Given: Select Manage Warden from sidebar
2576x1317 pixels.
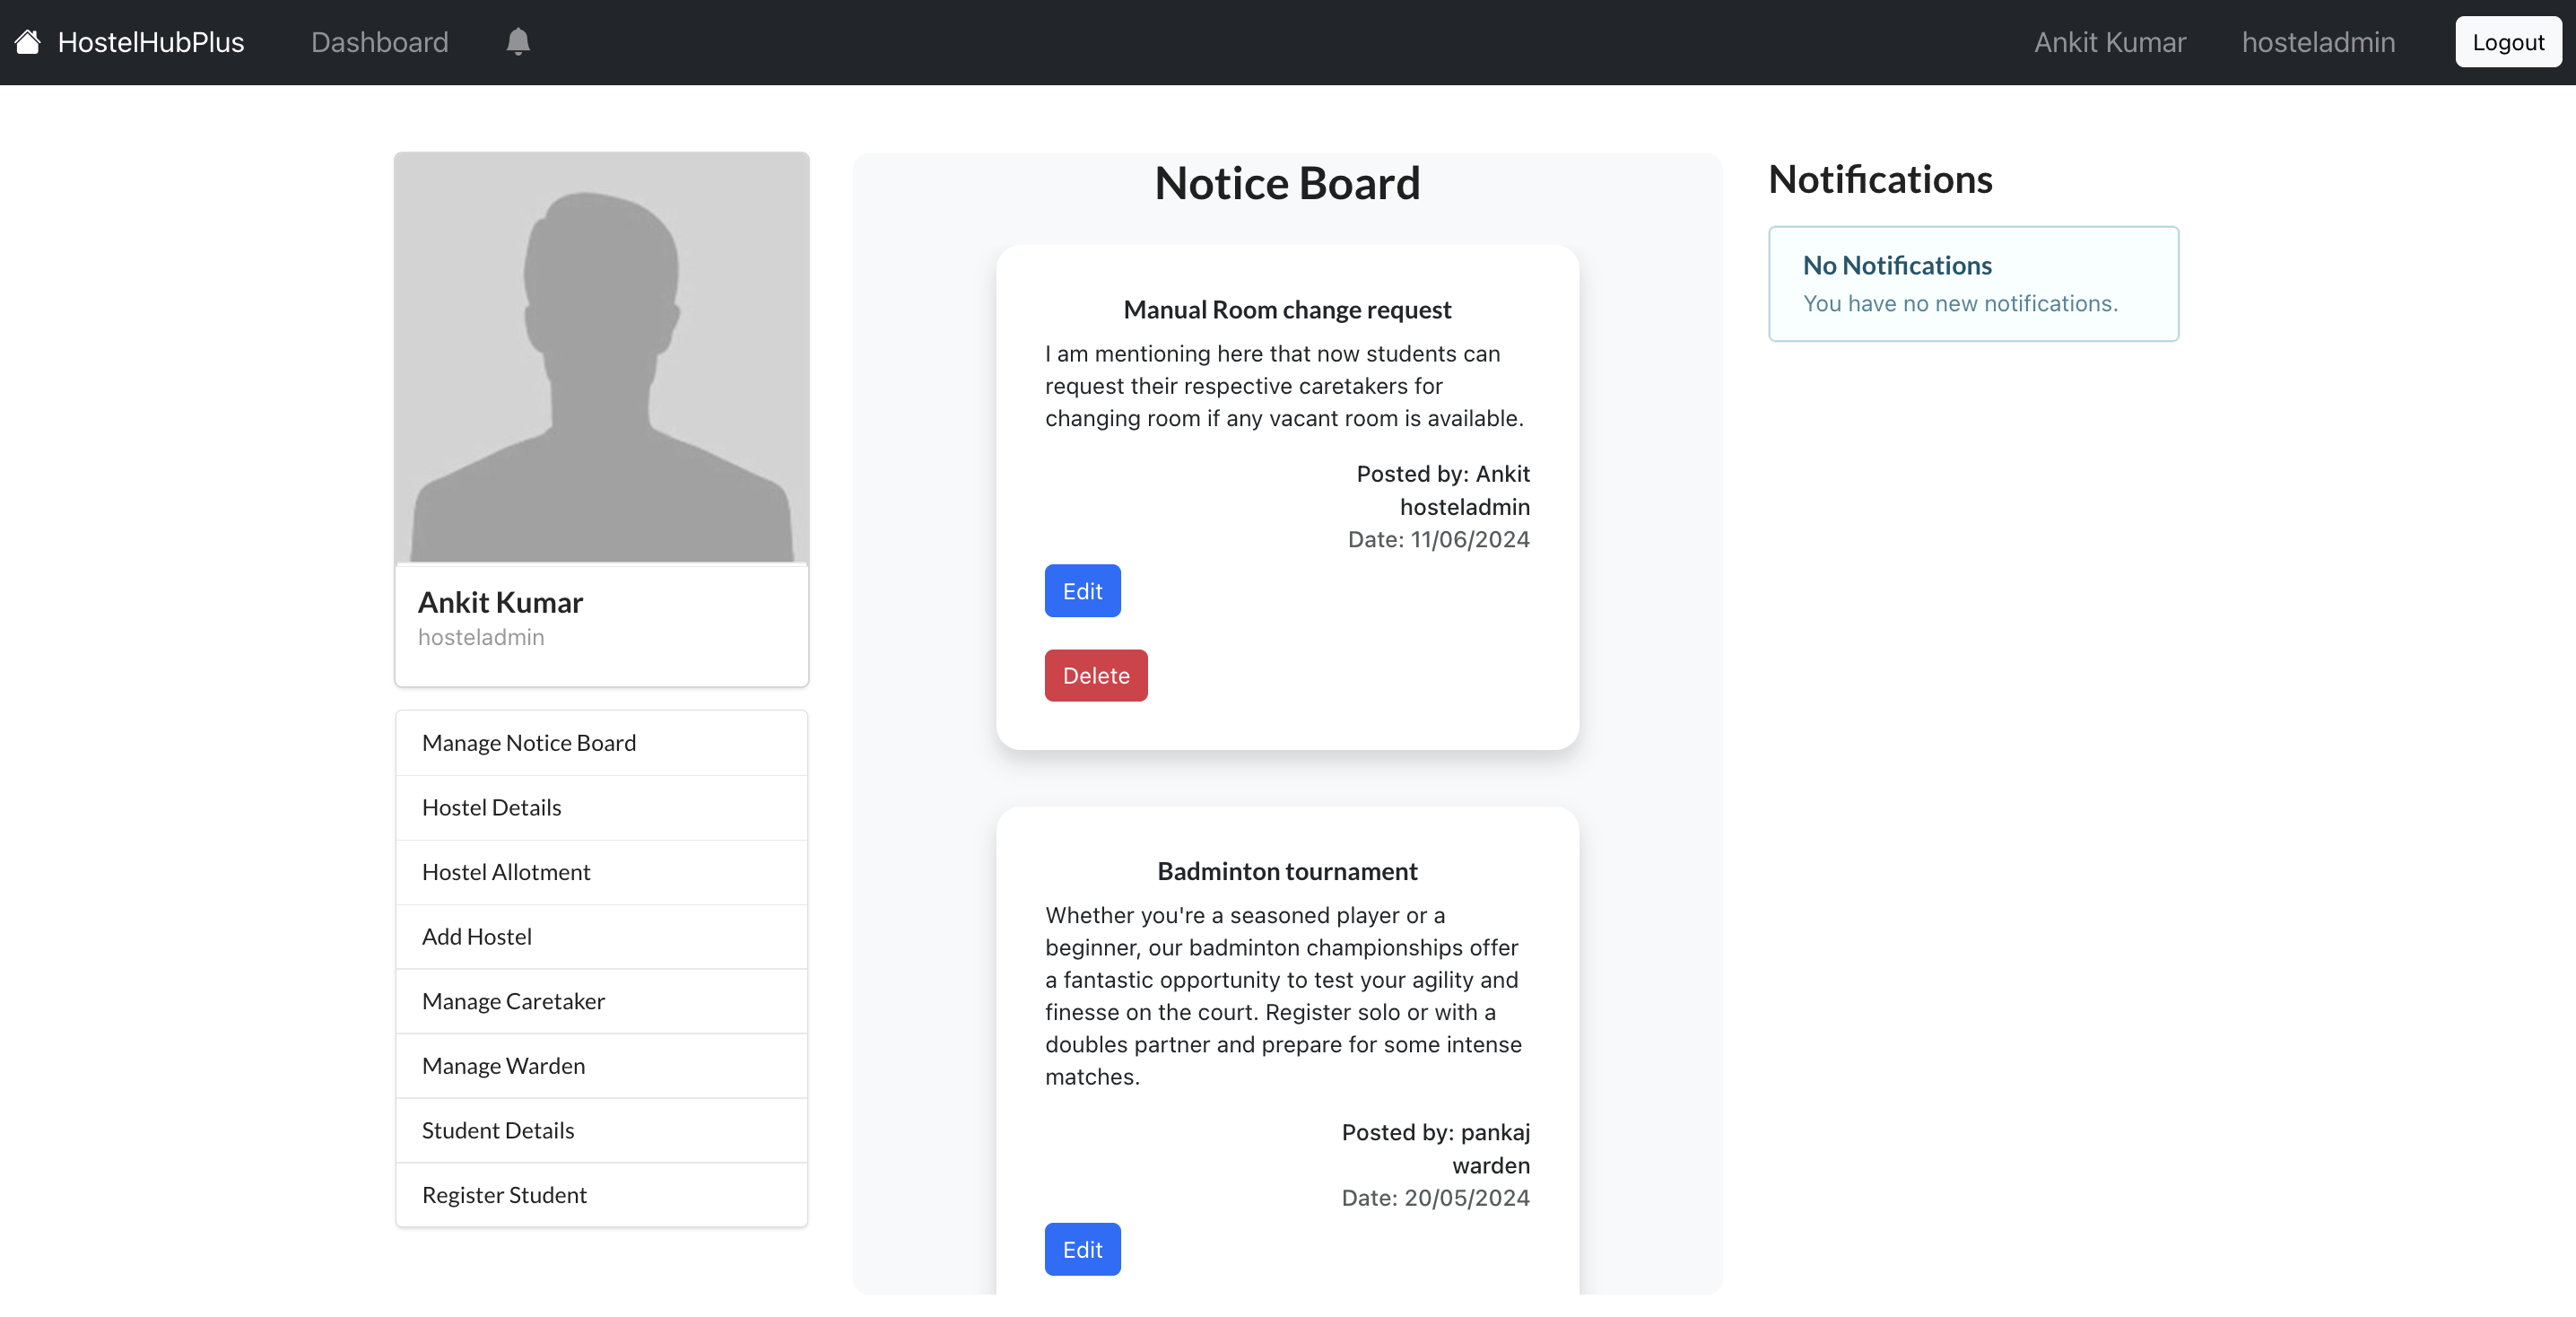Looking at the screenshot, I should click(x=503, y=1065).
